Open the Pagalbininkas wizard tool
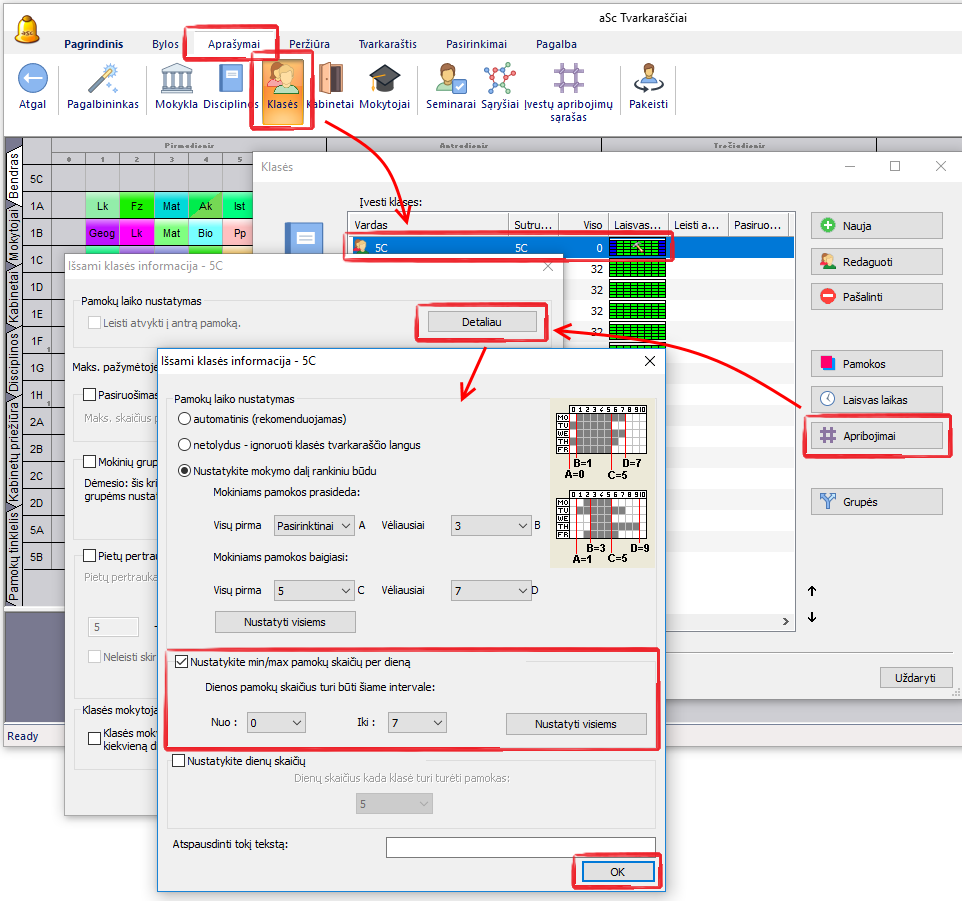The image size is (962, 901). 103,80
